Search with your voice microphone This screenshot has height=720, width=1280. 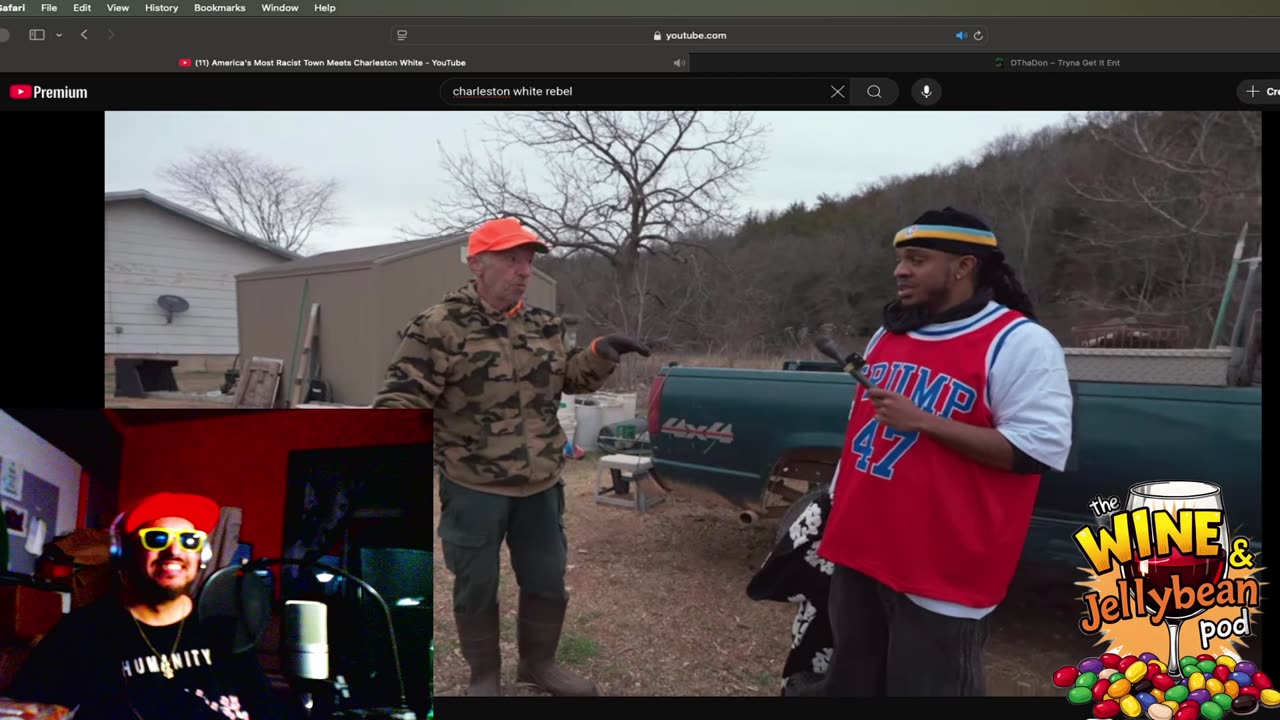pyautogui.click(x=926, y=91)
